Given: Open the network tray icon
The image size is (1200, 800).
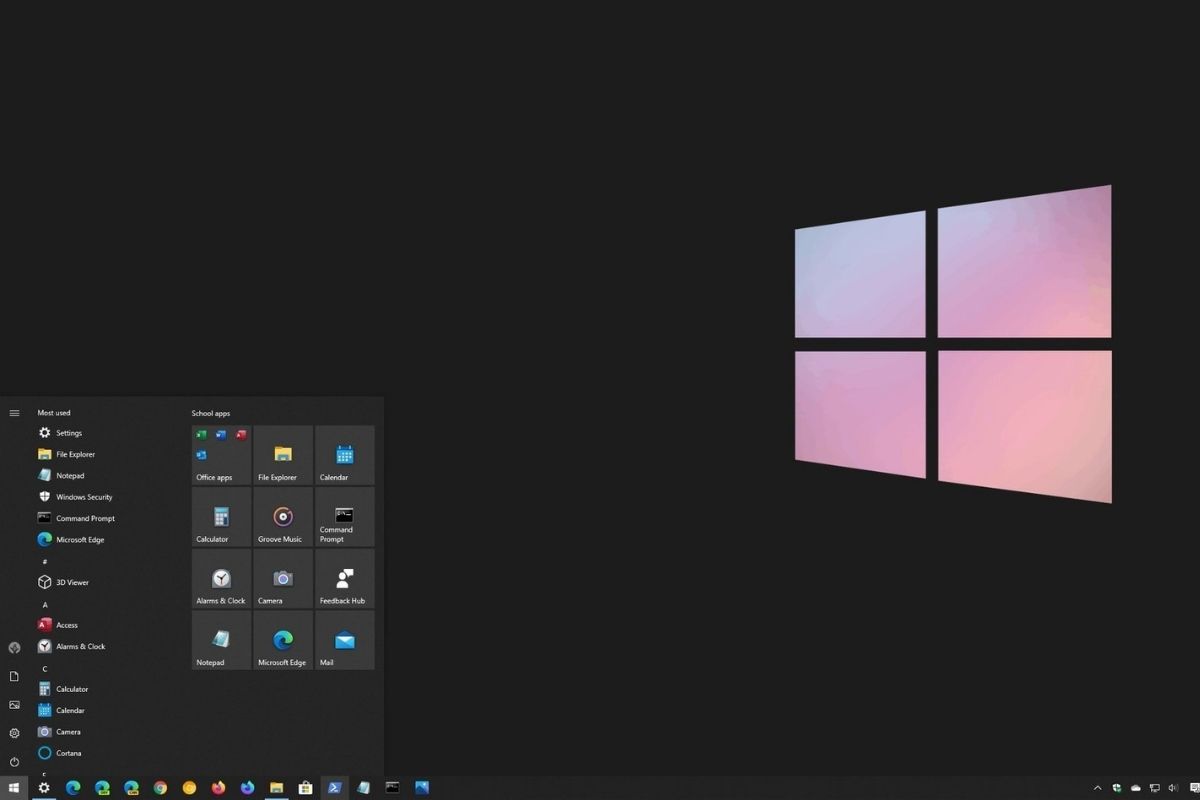Looking at the screenshot, I should 1154,788.
